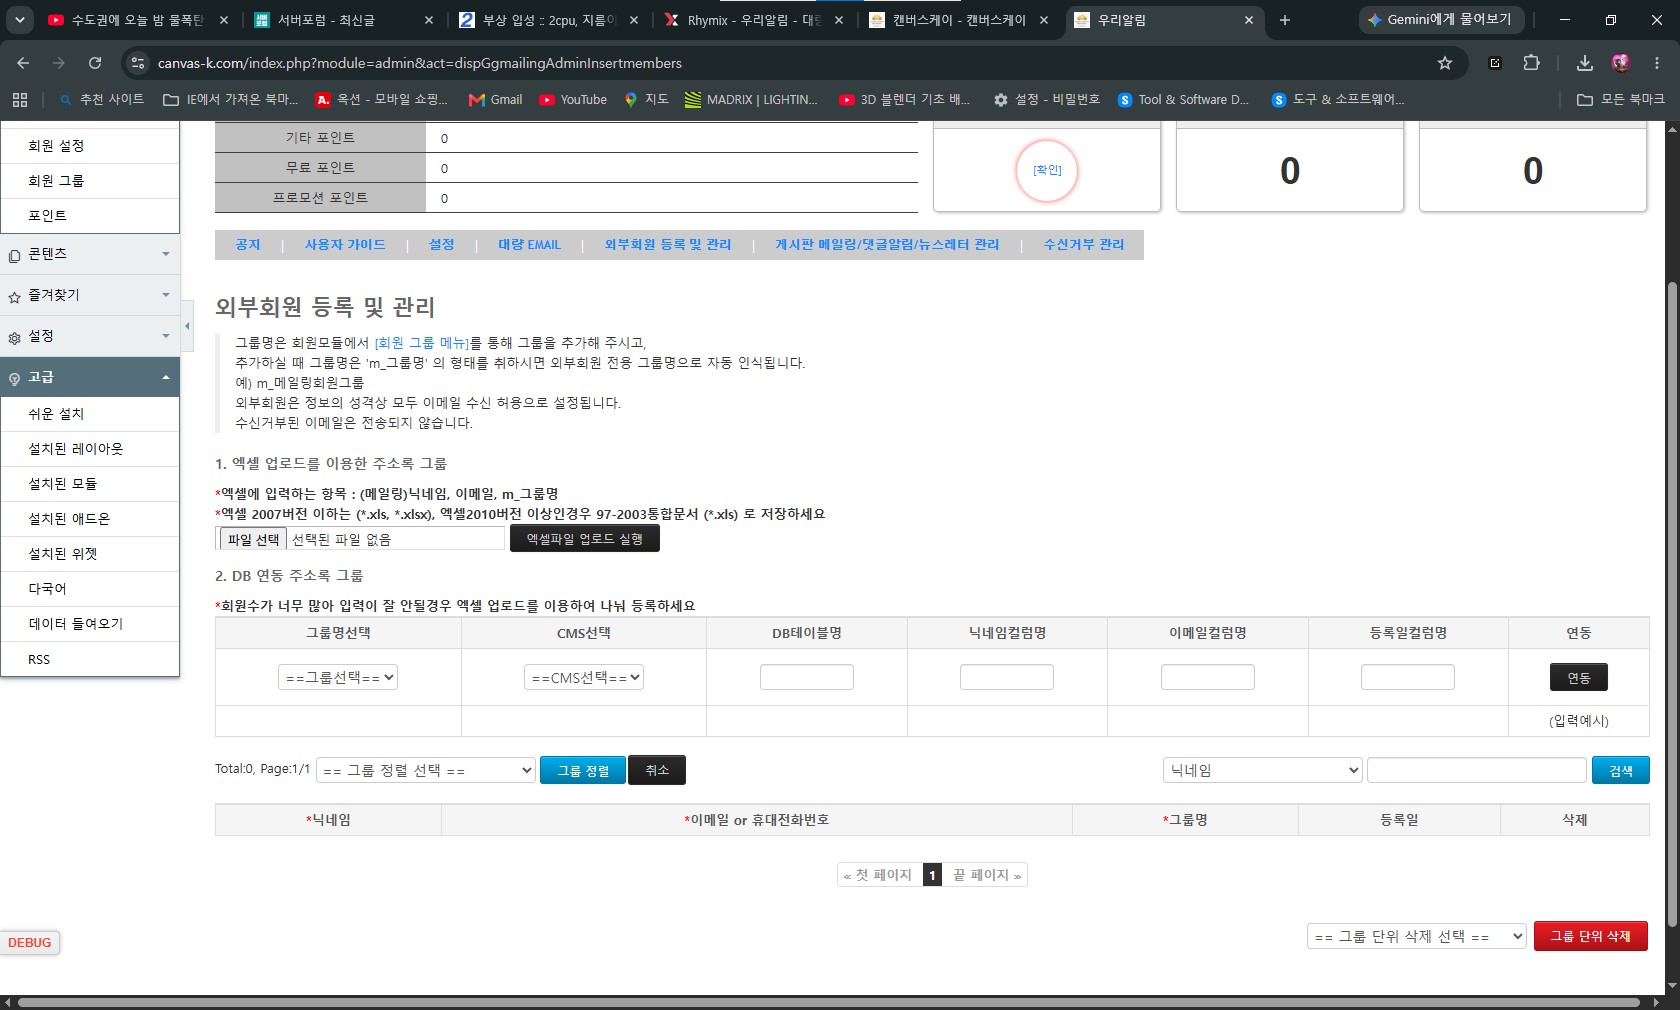Open a new browser tab
Image resolution: width=1680 pixels, height=1010 pixels.
1285,20
